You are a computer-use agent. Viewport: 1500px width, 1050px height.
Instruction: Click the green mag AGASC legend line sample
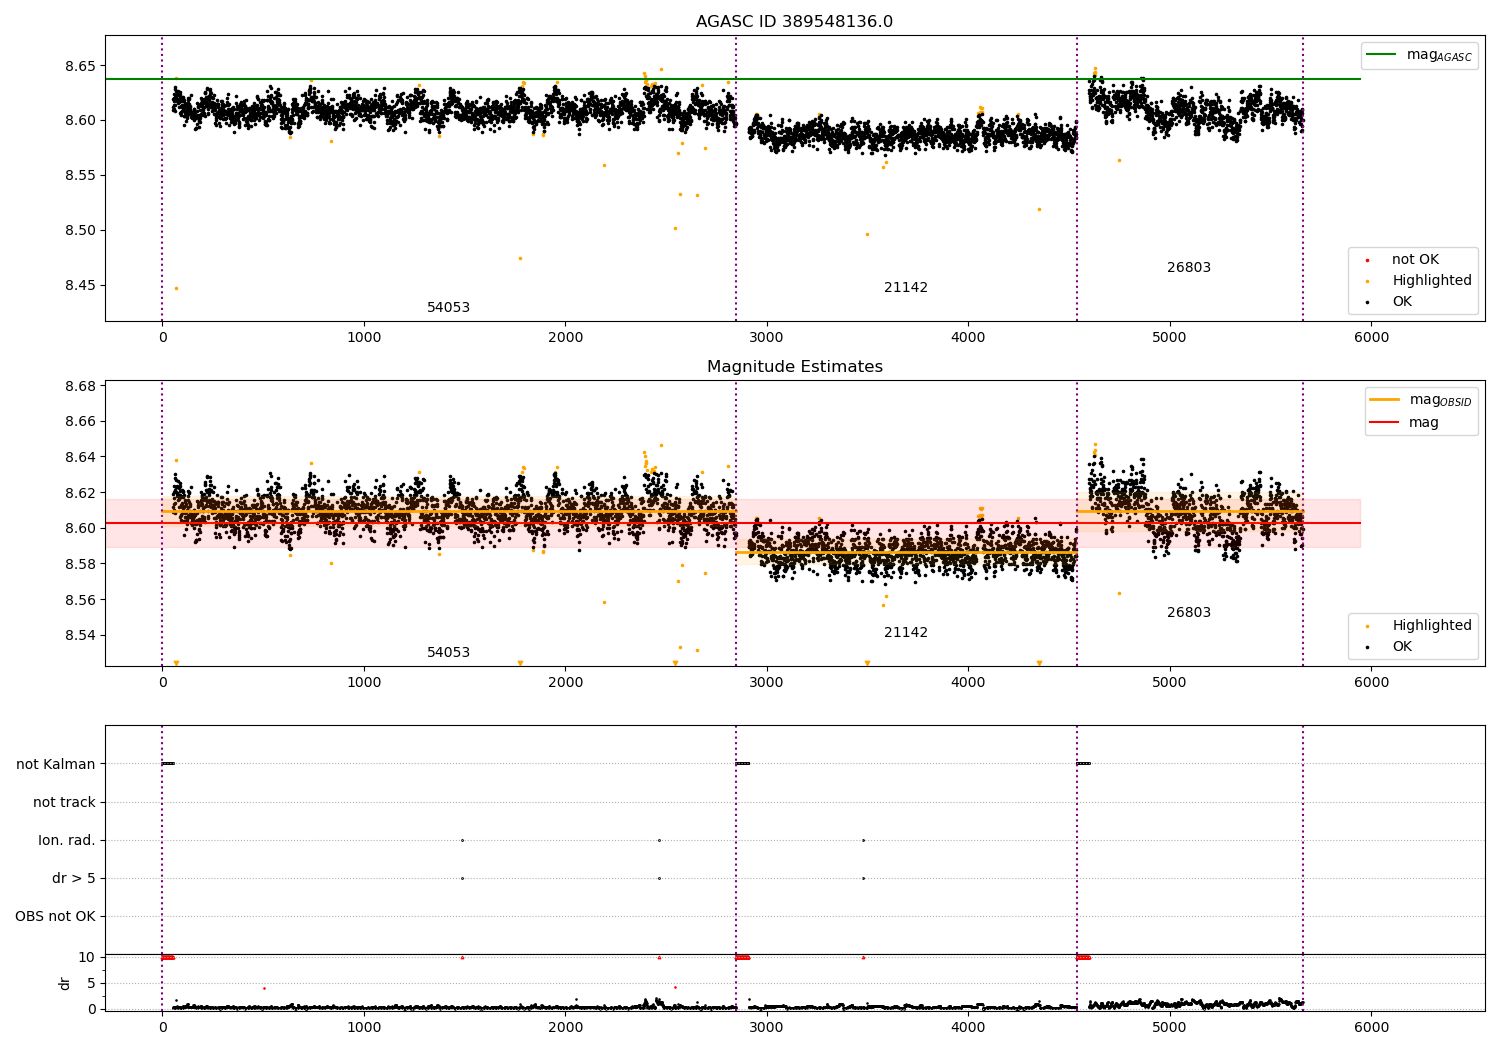pos(1381,55)
